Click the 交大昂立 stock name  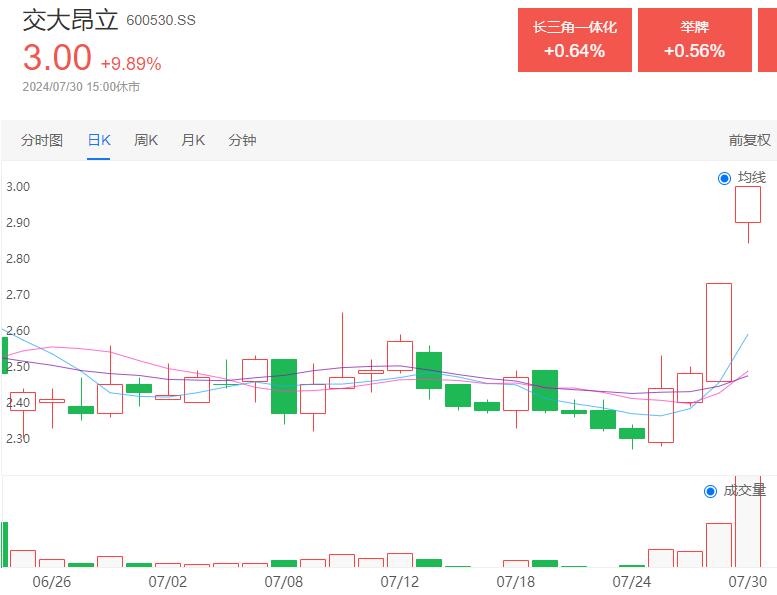[x=70, y=20]
